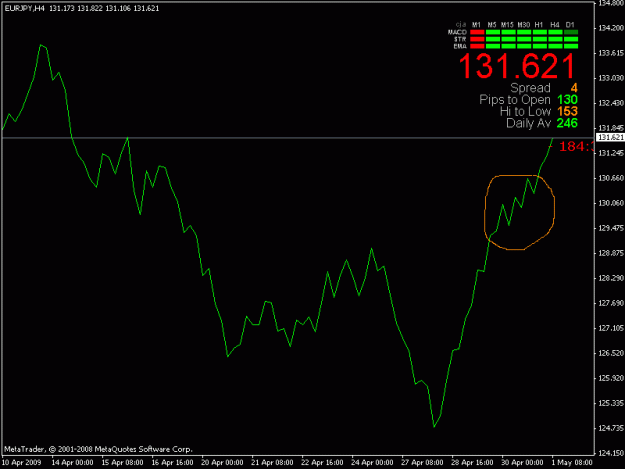
Task: Click the dark green MACD bar for D1
Action: click(x=571, y=32)
